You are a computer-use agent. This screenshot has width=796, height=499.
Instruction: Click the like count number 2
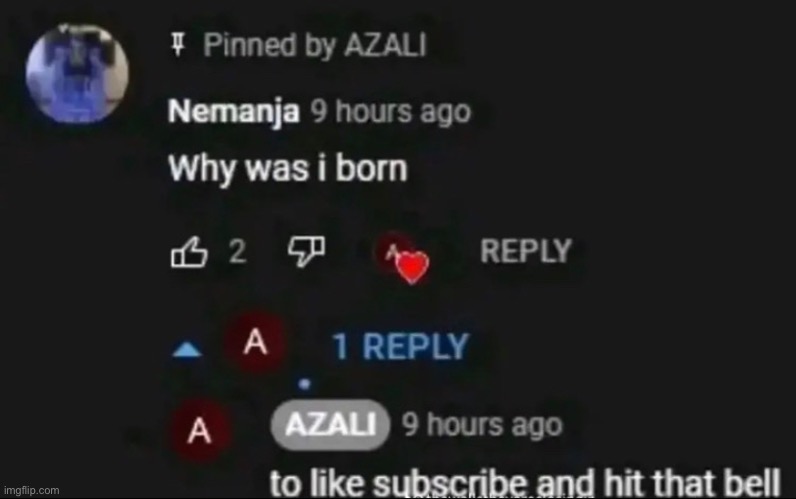point(238,251)
